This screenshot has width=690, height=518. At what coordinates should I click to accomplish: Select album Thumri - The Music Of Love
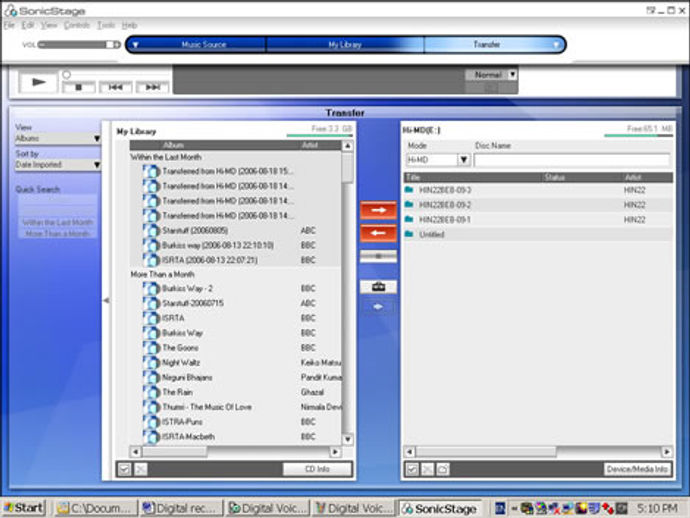207,407
